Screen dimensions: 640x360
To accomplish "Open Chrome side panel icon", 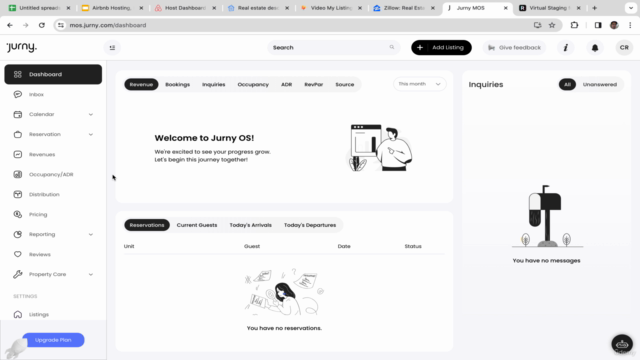I will point(598,25).
